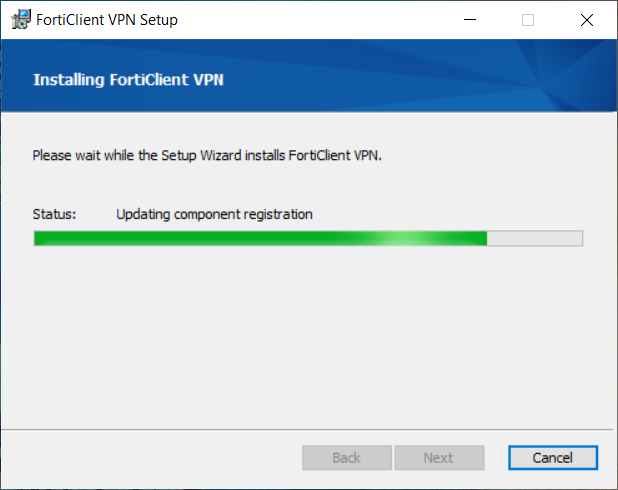Screen dimensions: 618x490
Task: Minimize the FortiClient VPN Setup window
Action: [x=470, y=19]
